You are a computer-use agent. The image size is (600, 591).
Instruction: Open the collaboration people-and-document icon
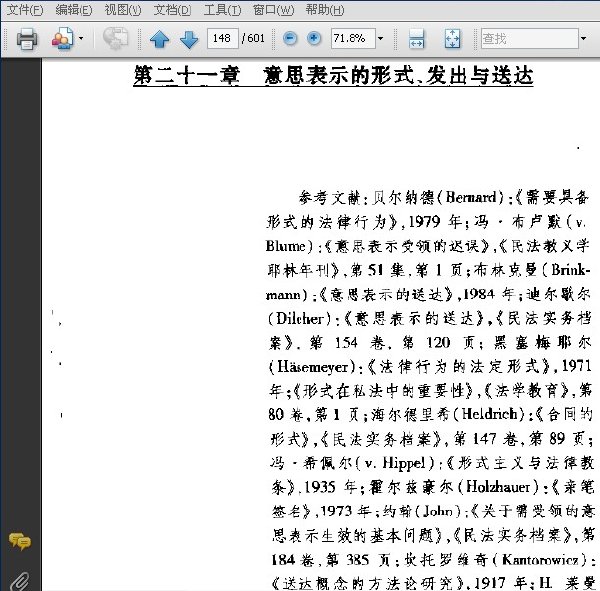(62, 39)
